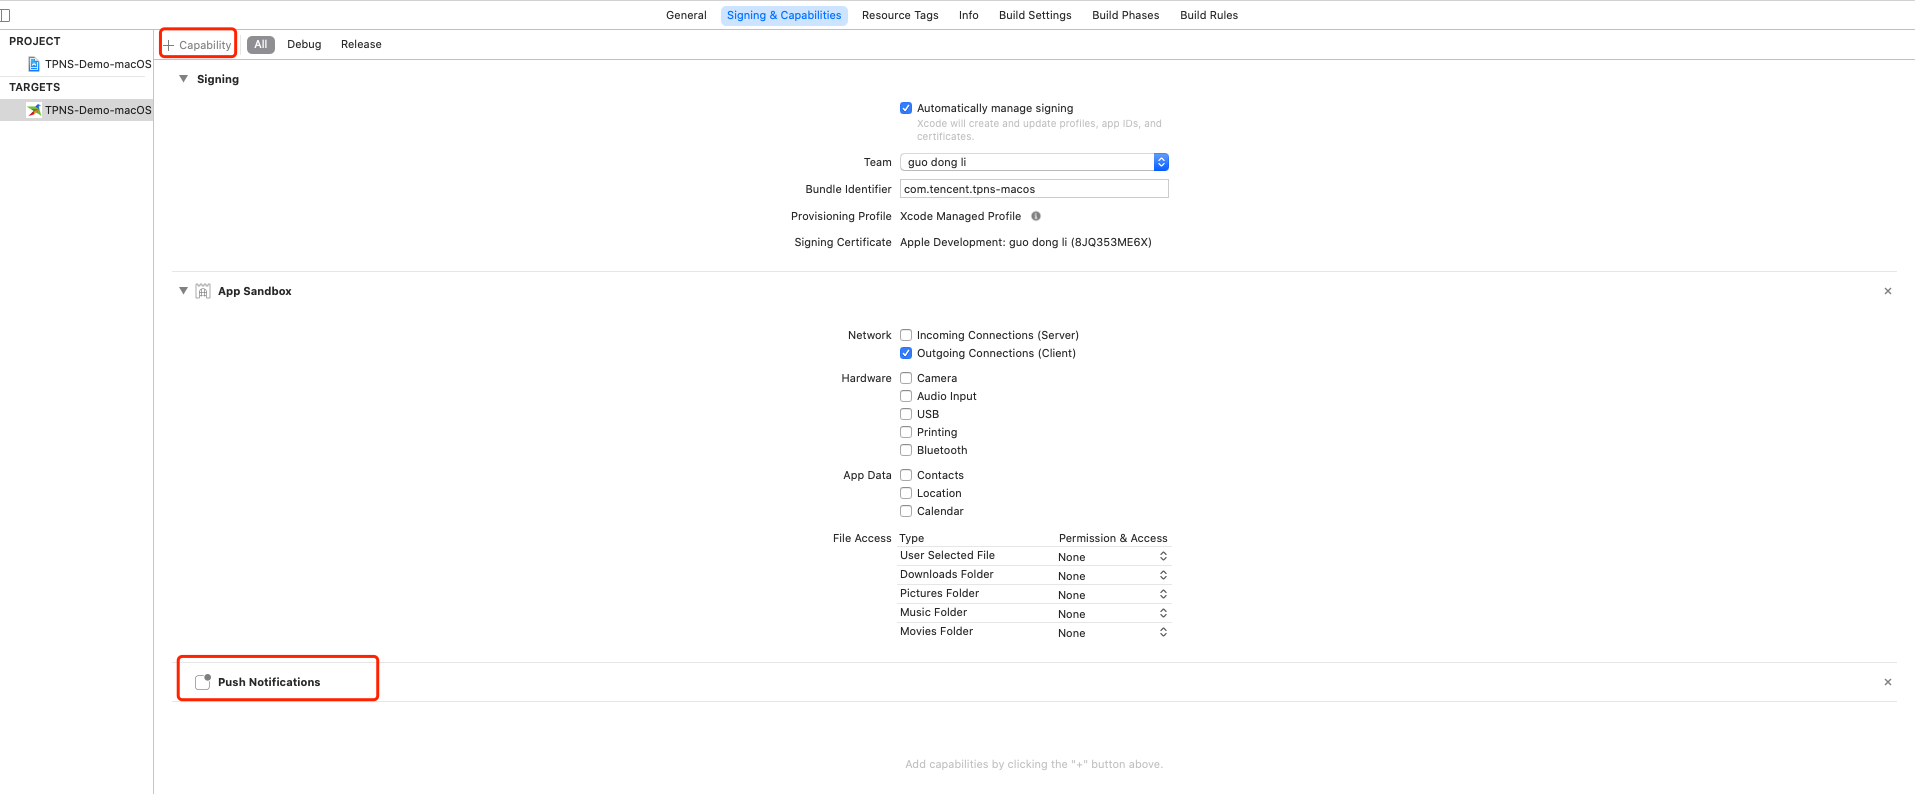1915x794 pixels.
Task: Enable Bluetooth hardware access
Action: [906, 450]
